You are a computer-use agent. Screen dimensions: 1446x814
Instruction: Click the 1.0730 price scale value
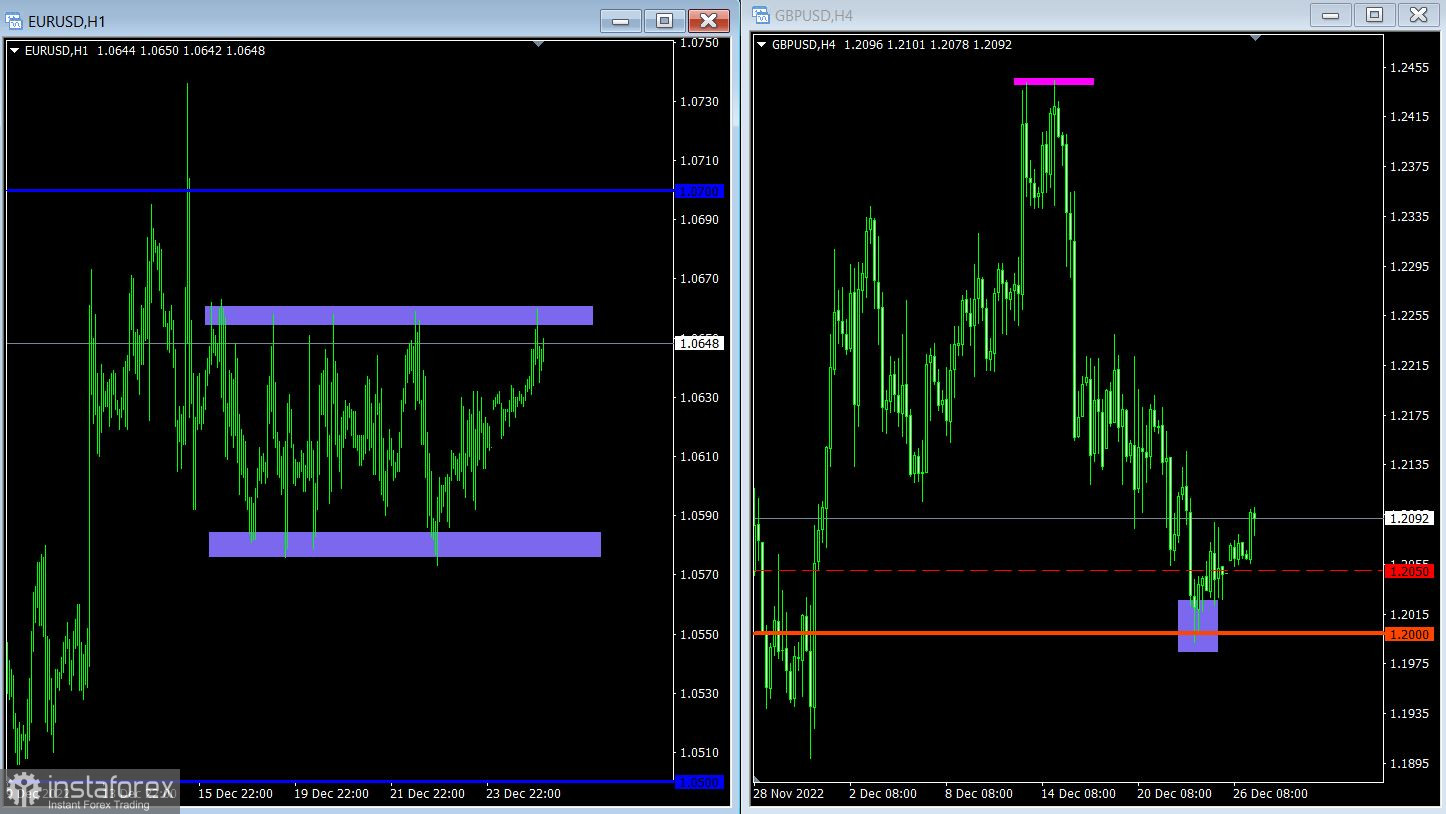tap(698, 102)
